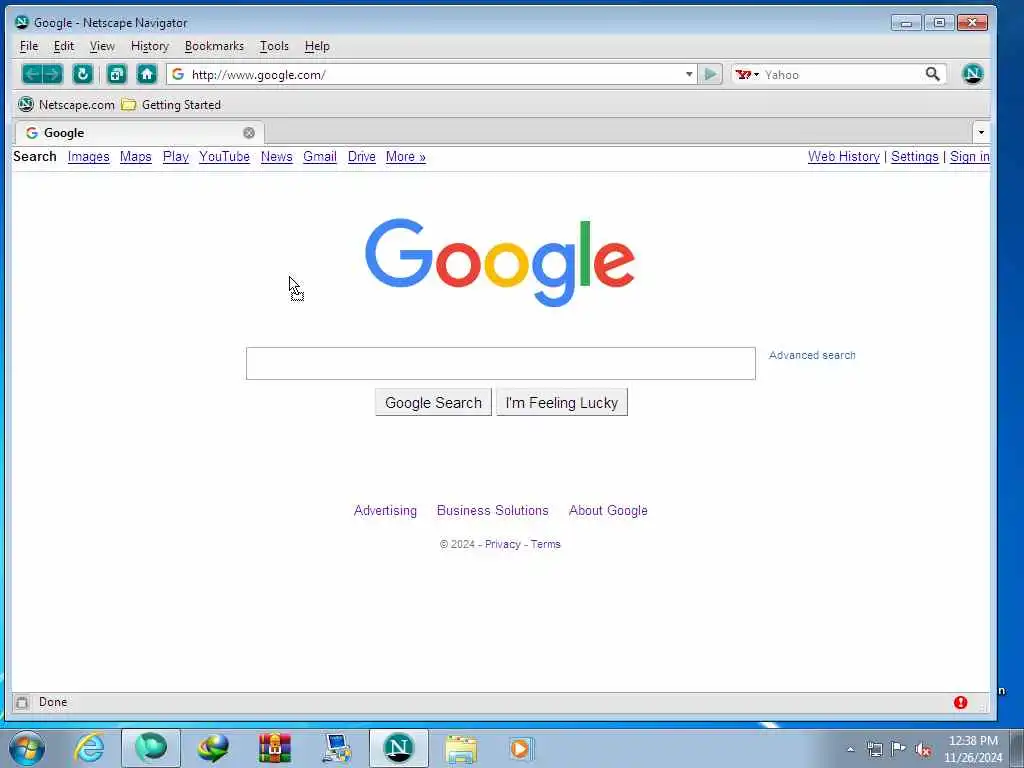Open the Getting Started bookmark folder

172,104
